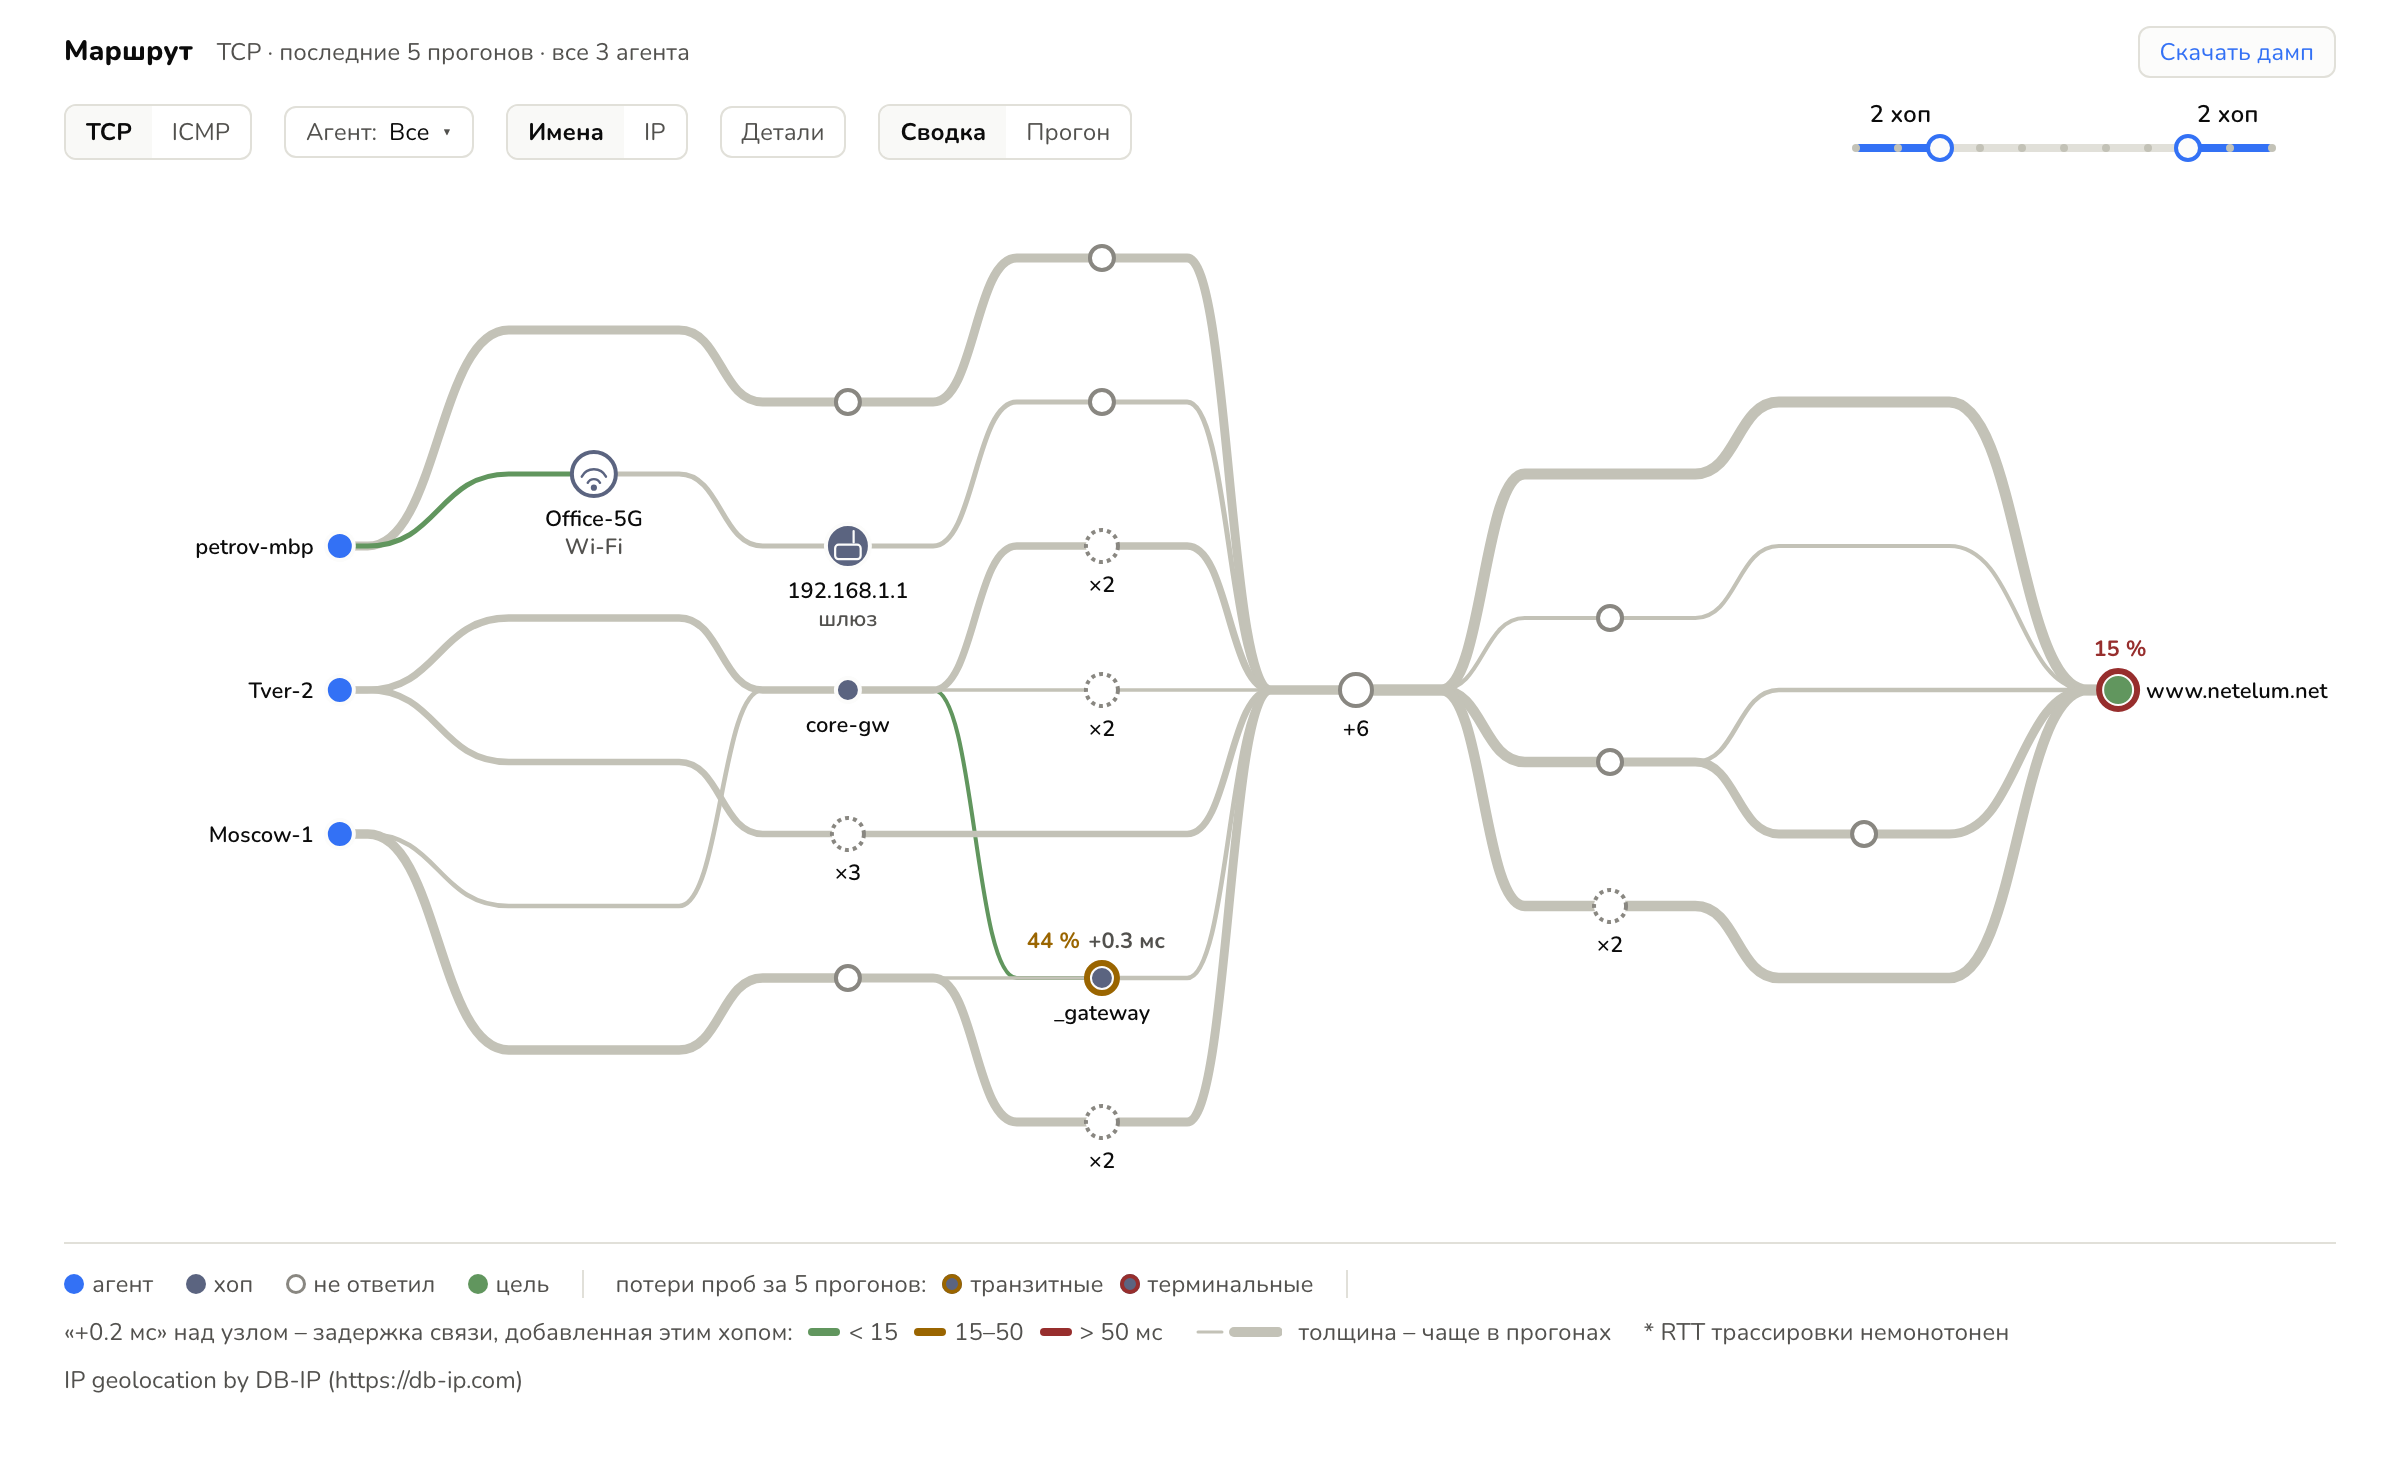Click the +0.3 мс latency label

[x=1127, y=941]
